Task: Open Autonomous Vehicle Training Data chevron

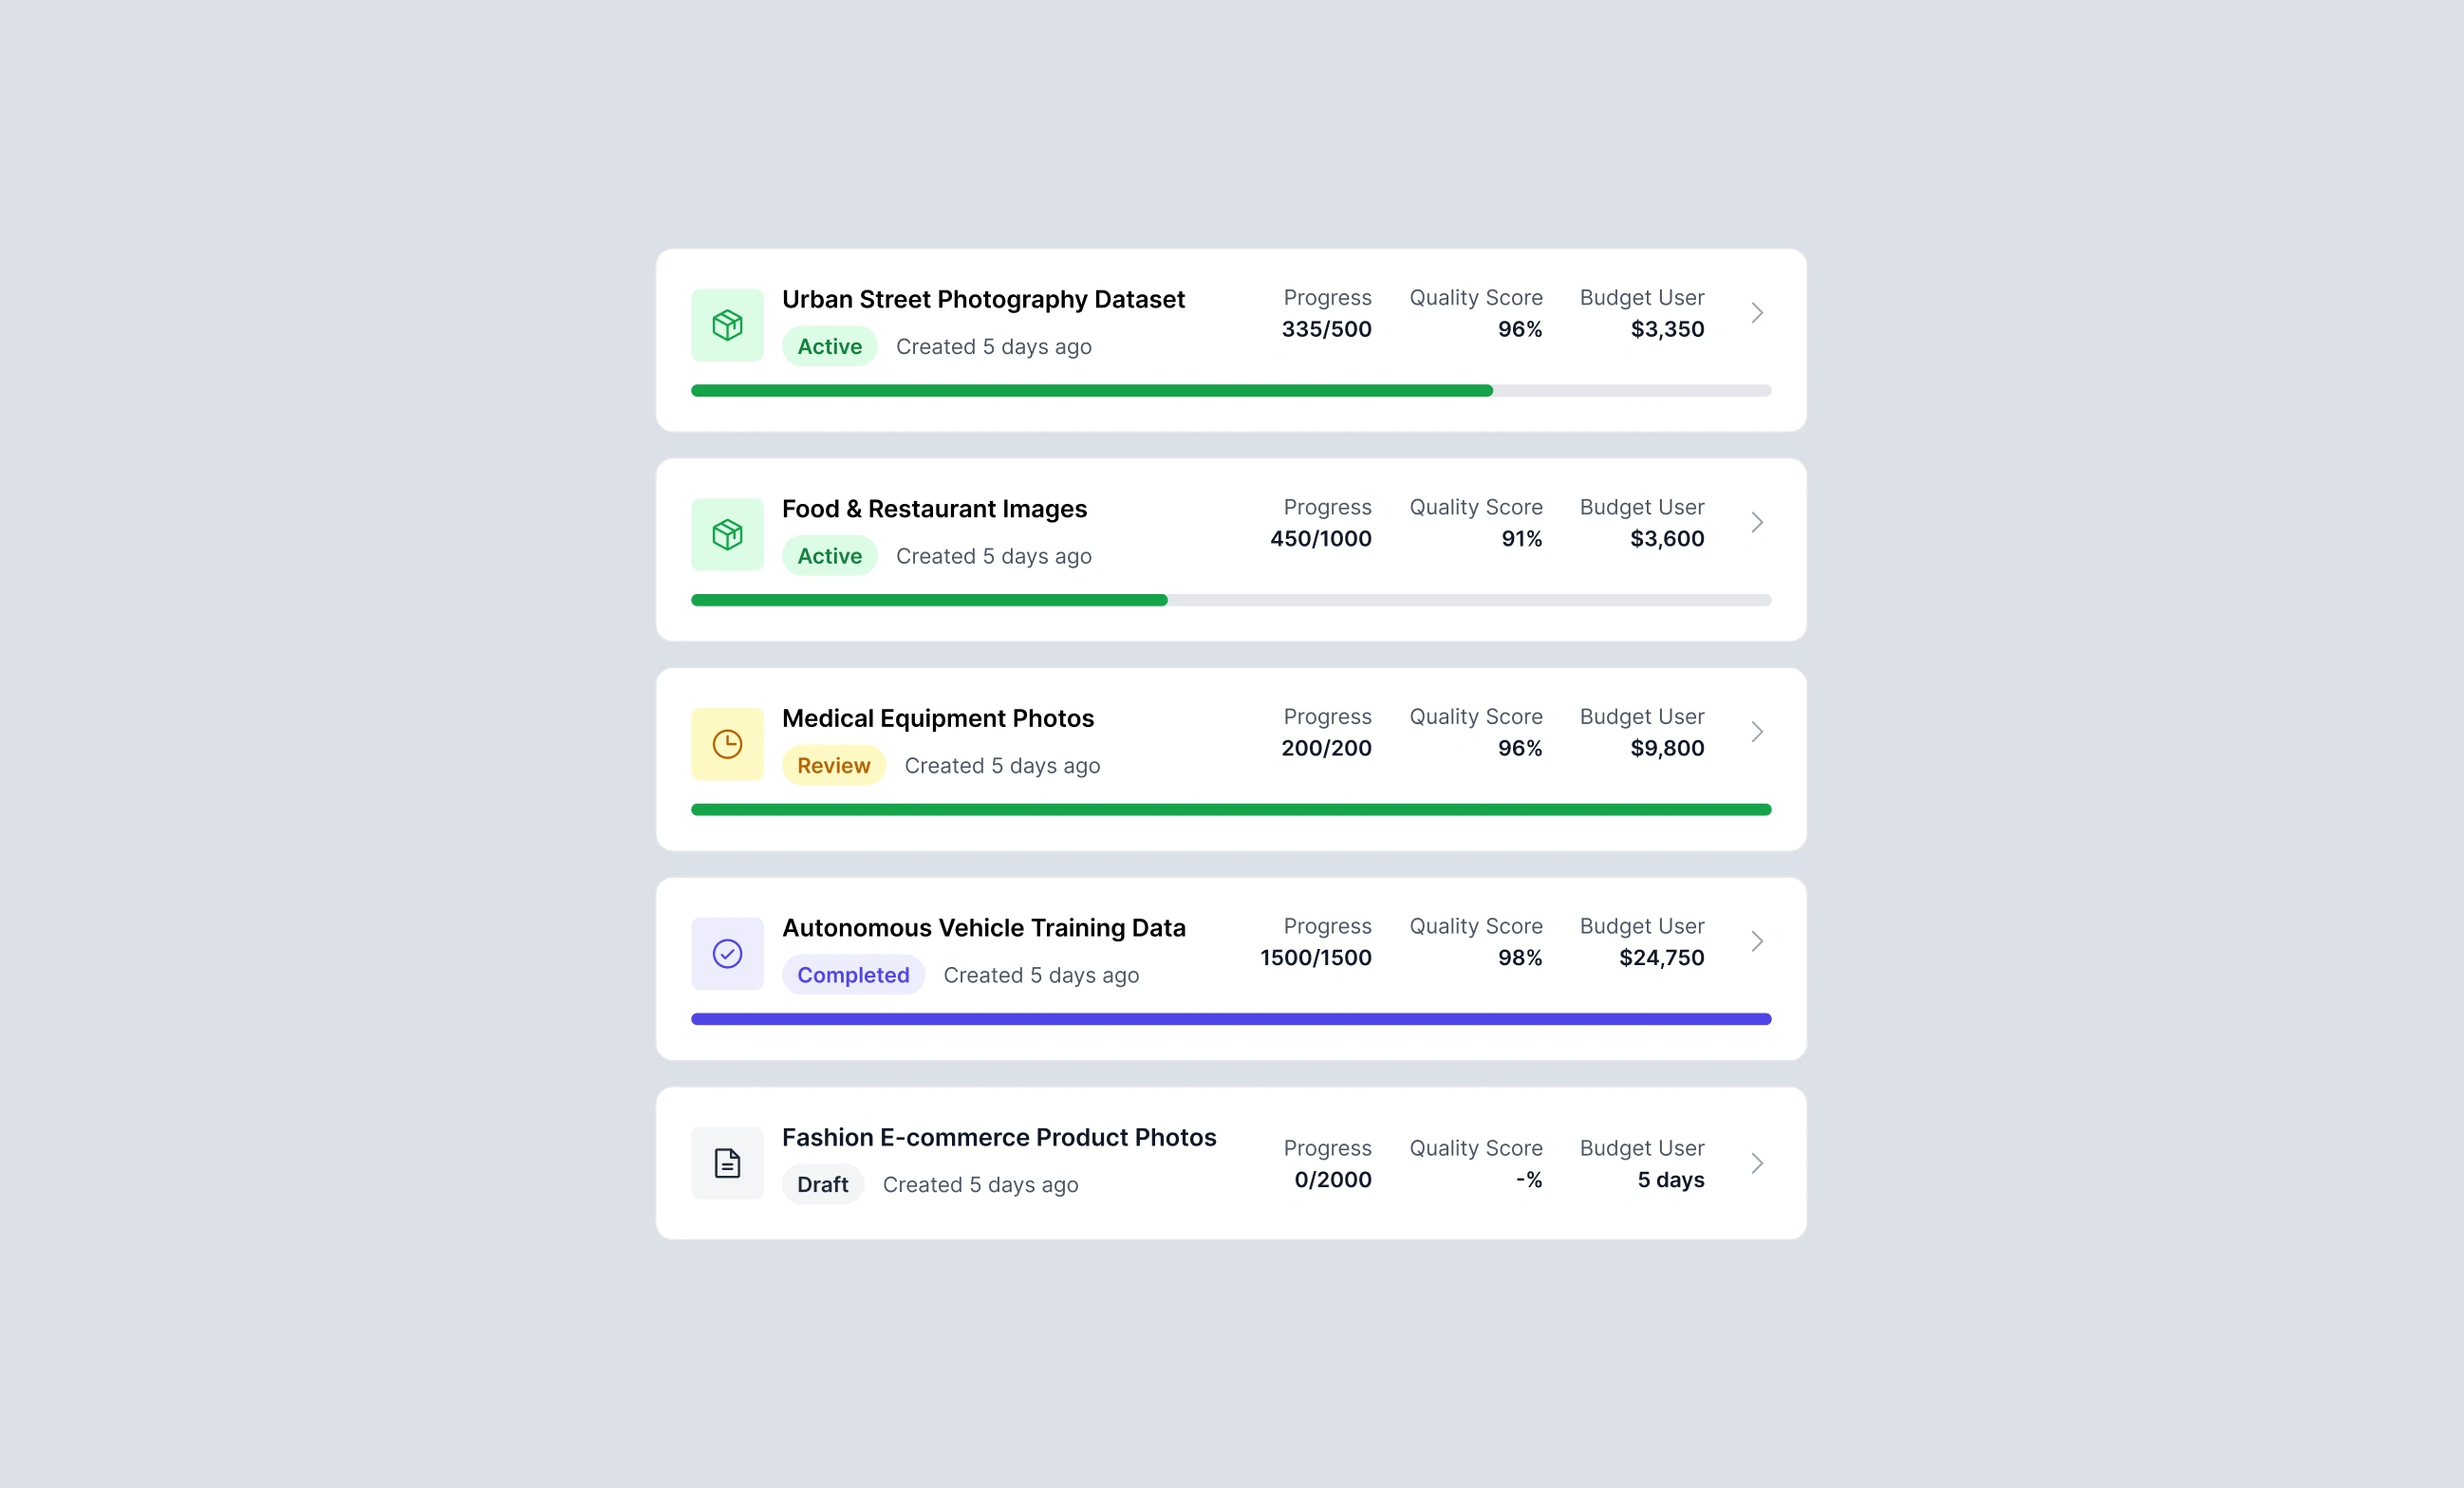Action: [x=1757, y=941]
